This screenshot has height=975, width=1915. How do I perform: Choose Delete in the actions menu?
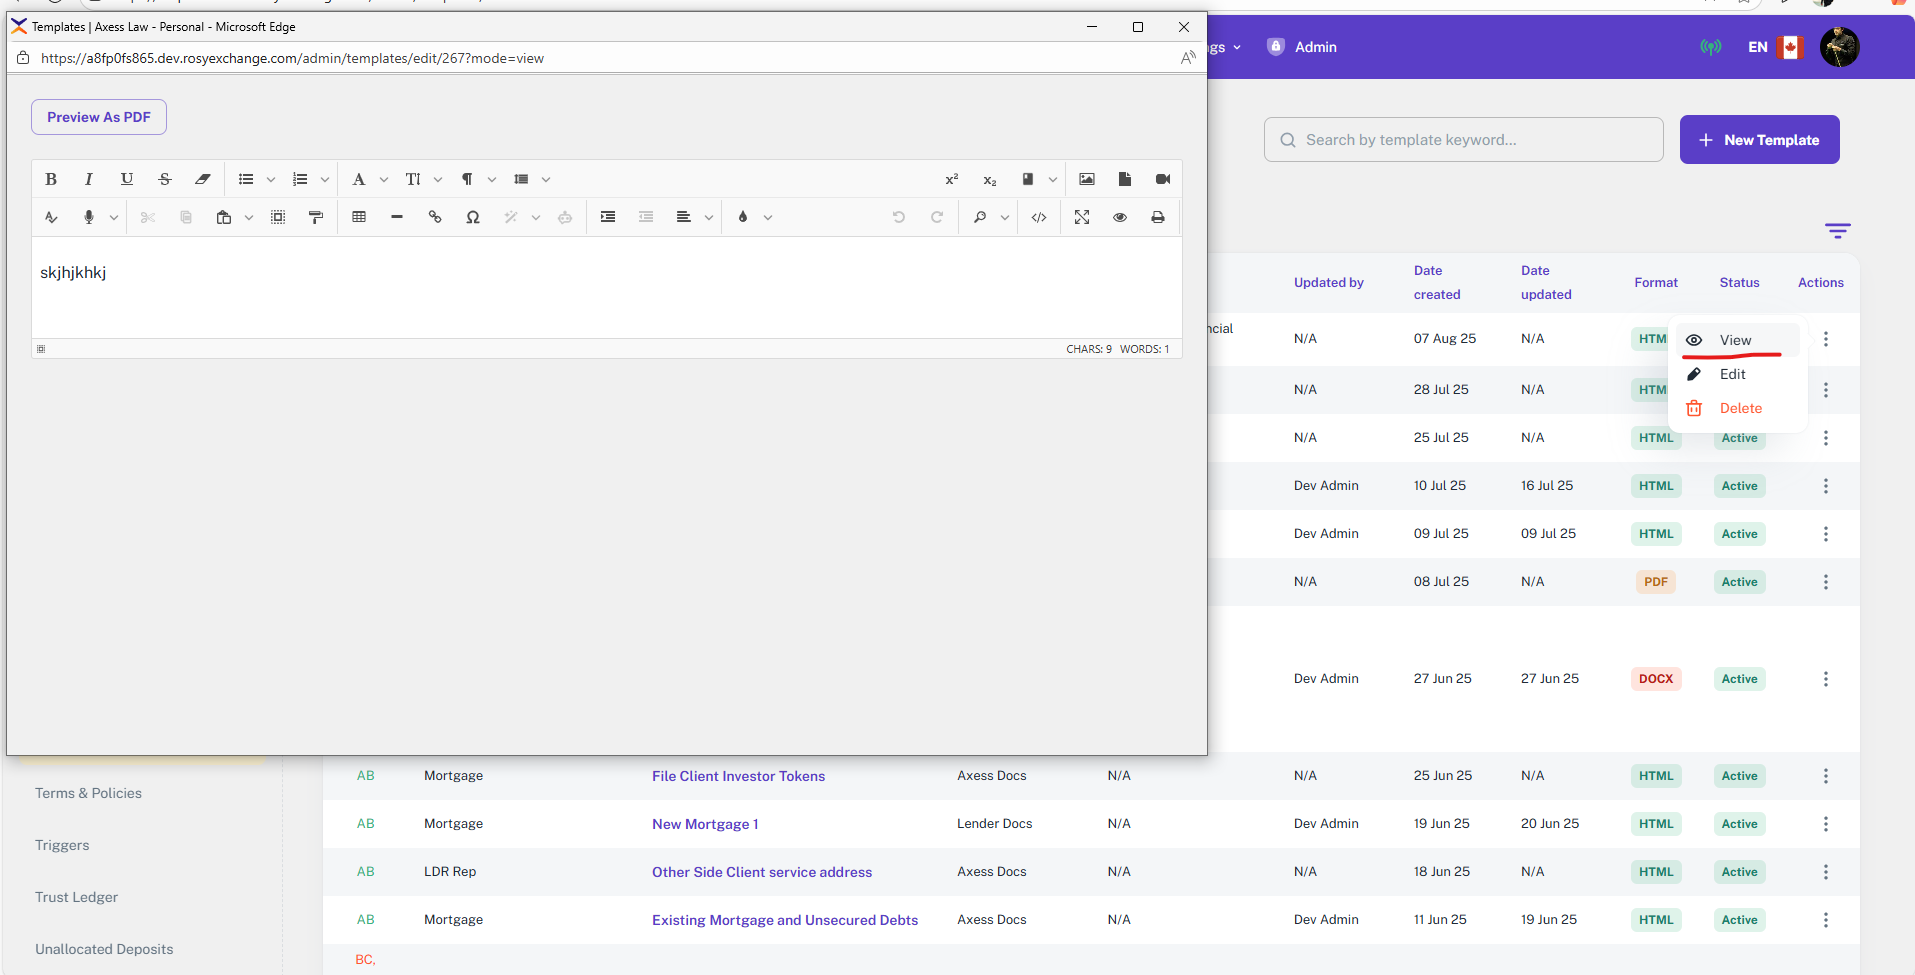[1740, 408]
